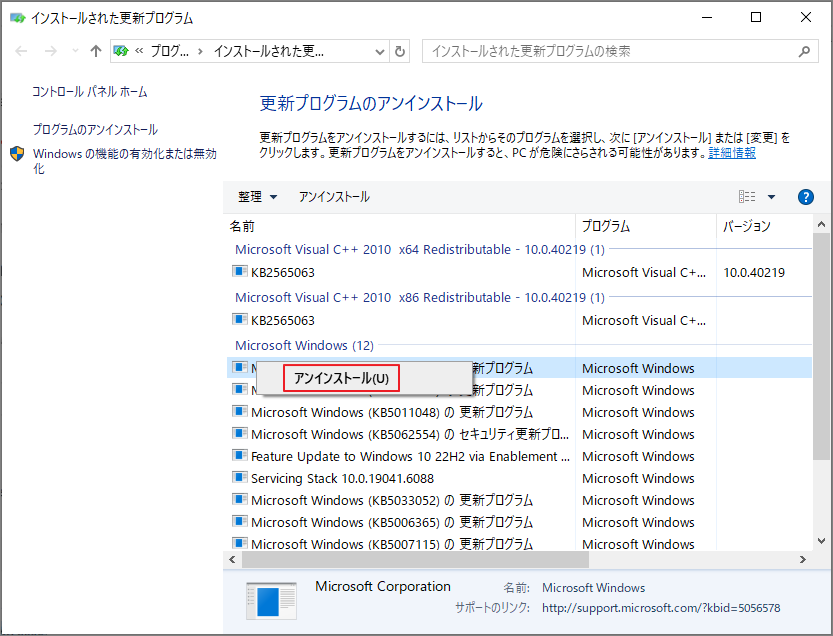
Task: Click the icon beside KB5033052 update
Action: 240,499
